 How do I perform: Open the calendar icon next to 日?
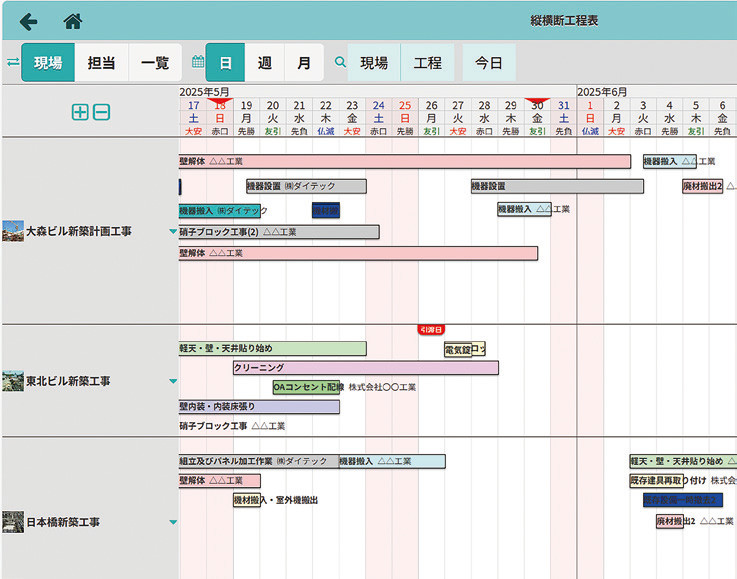(198, 62)
